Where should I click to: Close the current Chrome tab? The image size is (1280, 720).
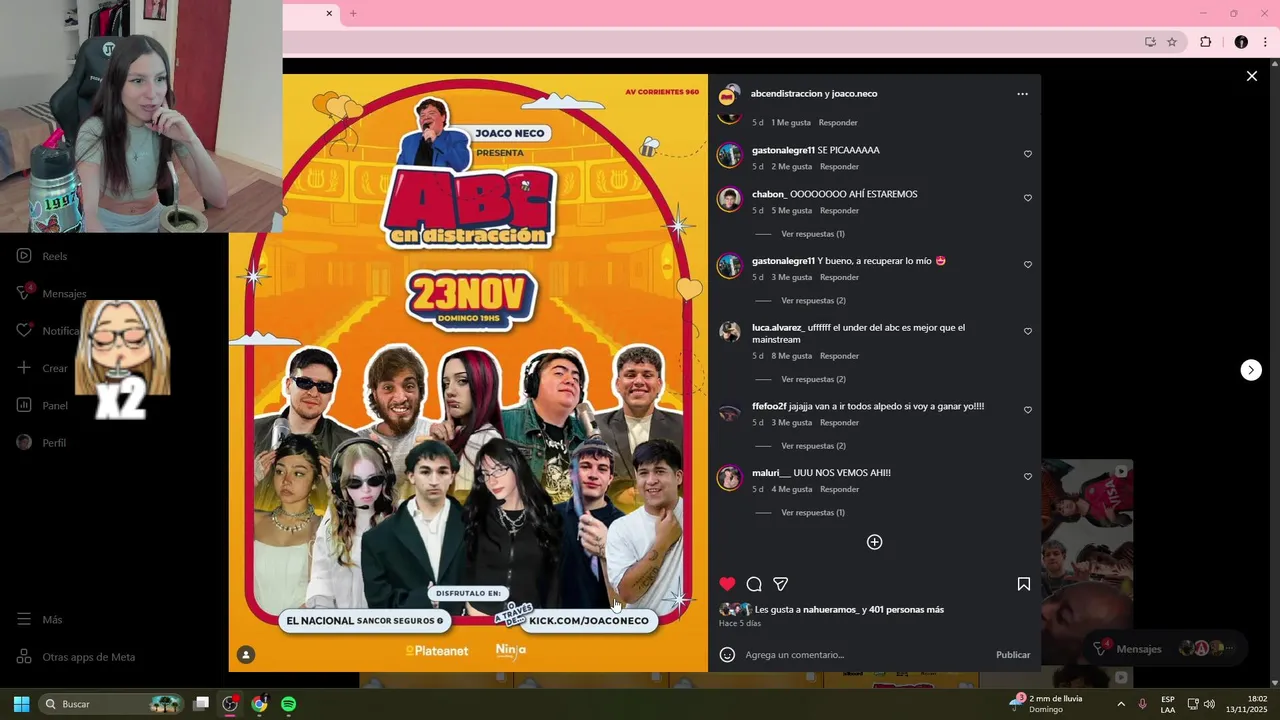point(329,13)
